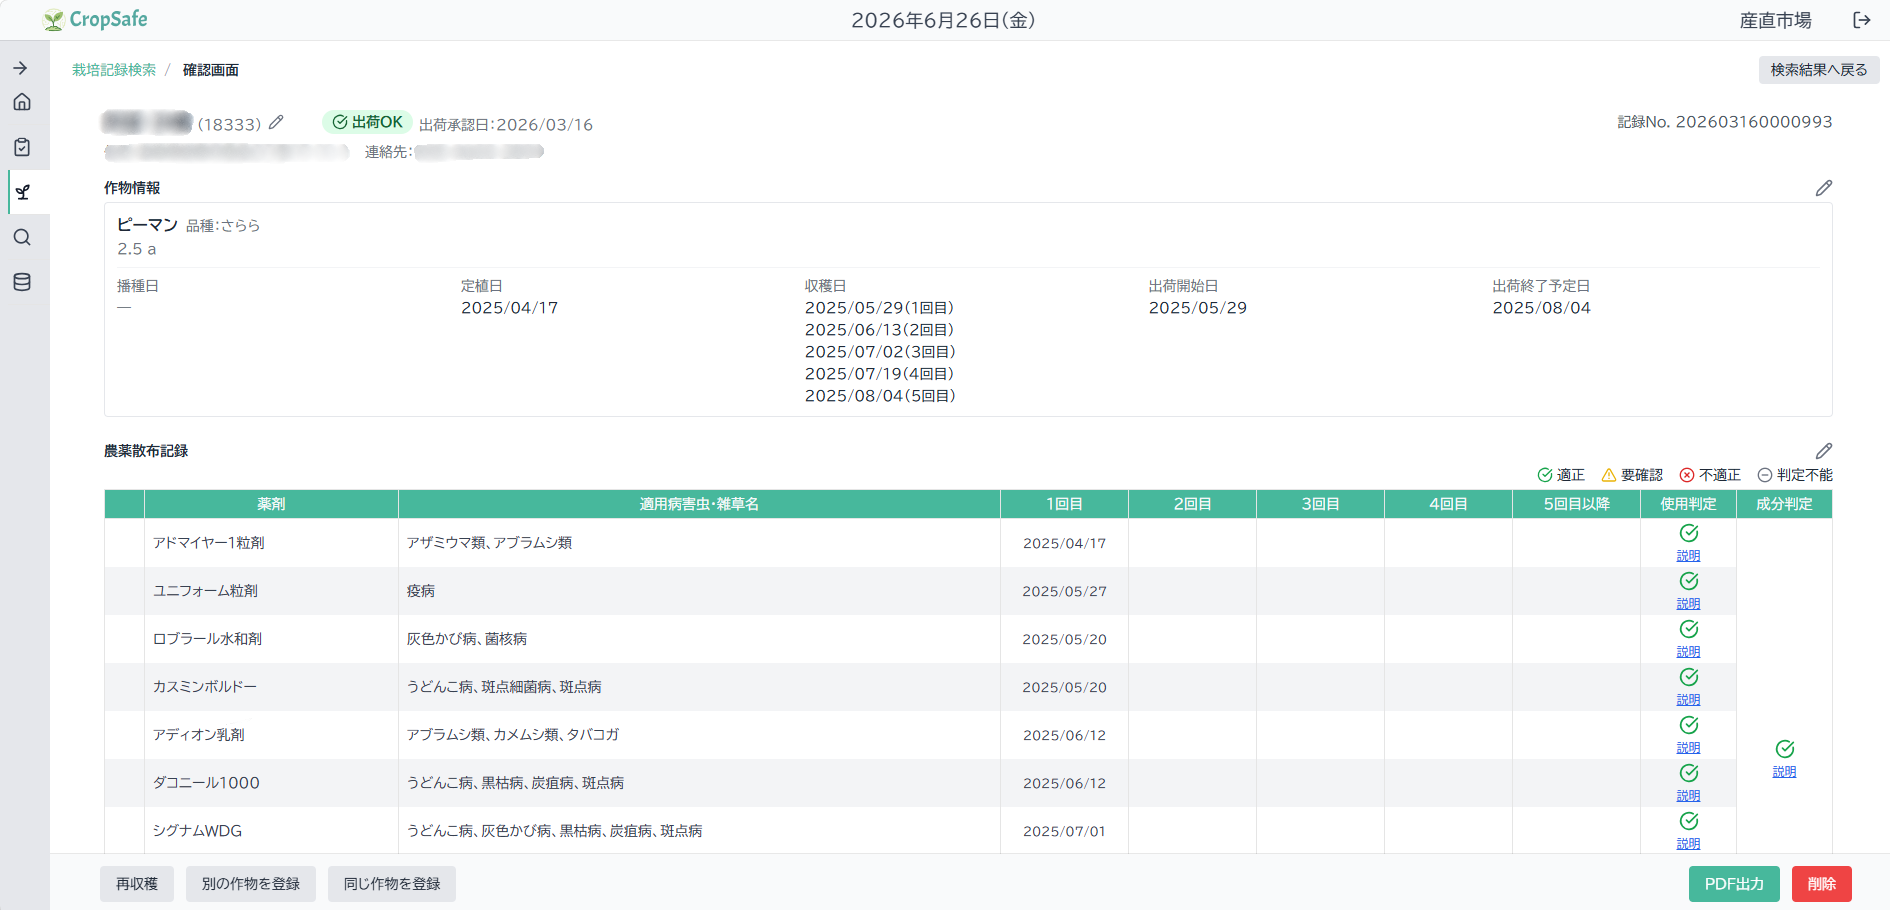
Task: Open 説明 link for ユニフォーム粒剤
Action: [x=1688, y=604]
